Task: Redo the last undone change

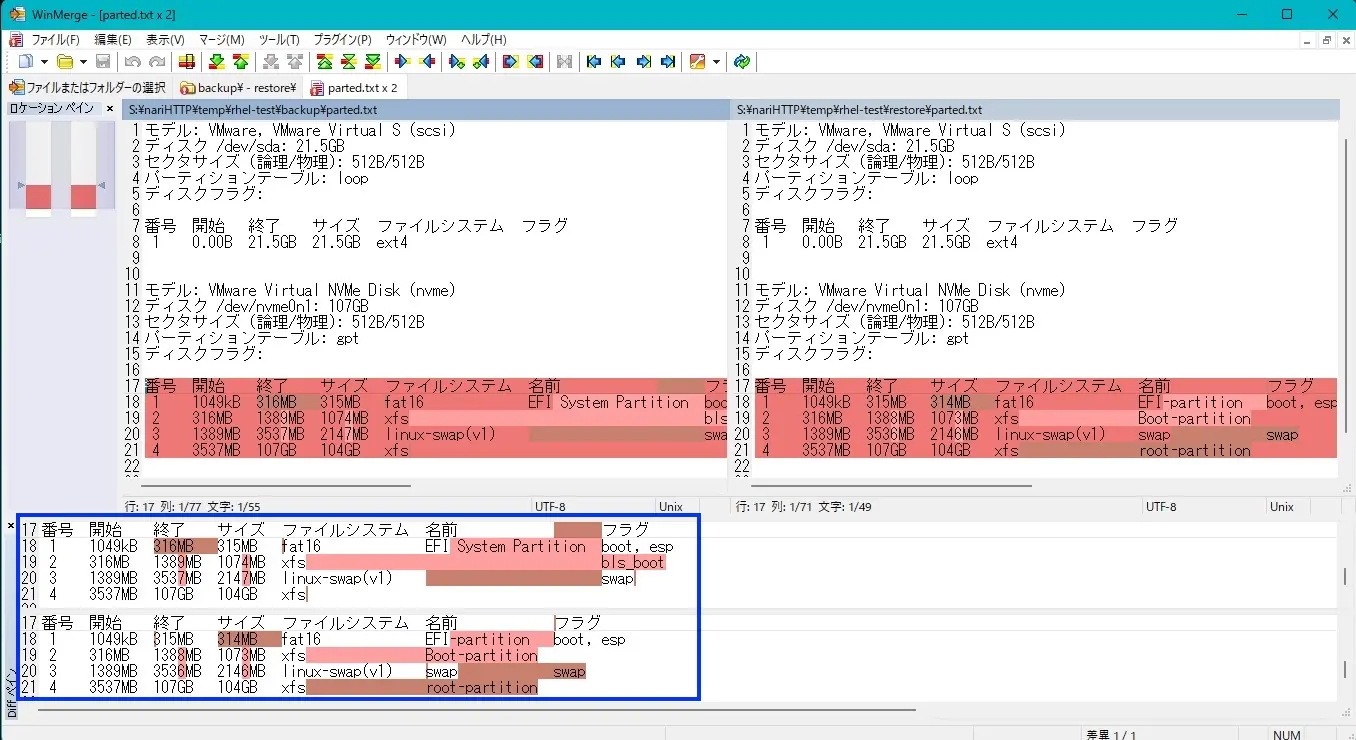Action: pyautogui.click(x=157, y=62)
